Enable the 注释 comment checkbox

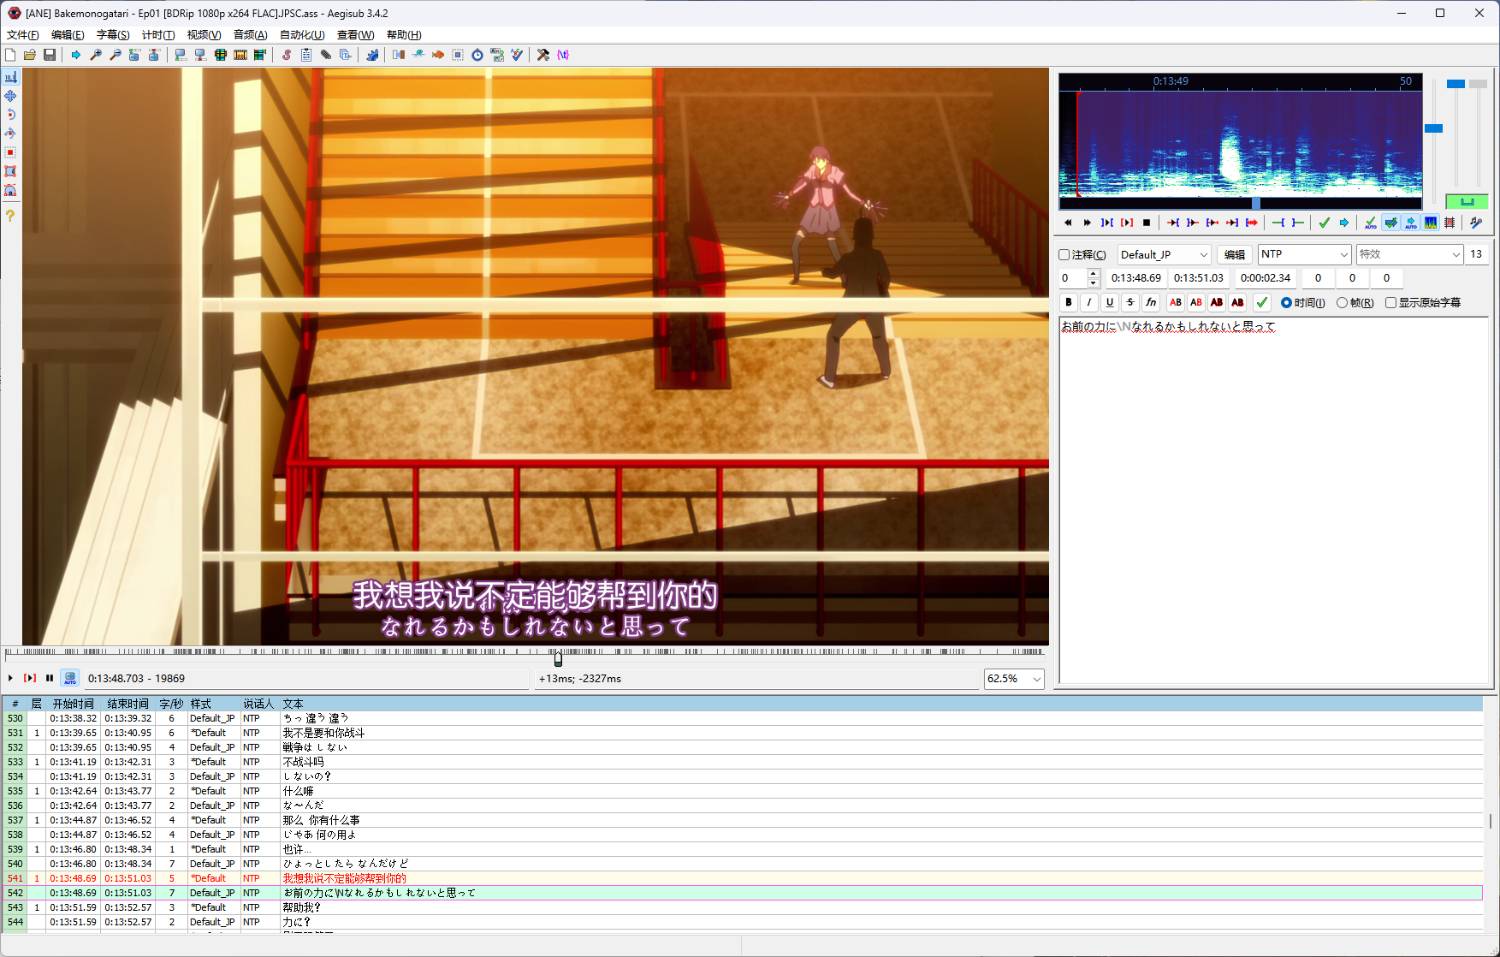pos(1064,255)
